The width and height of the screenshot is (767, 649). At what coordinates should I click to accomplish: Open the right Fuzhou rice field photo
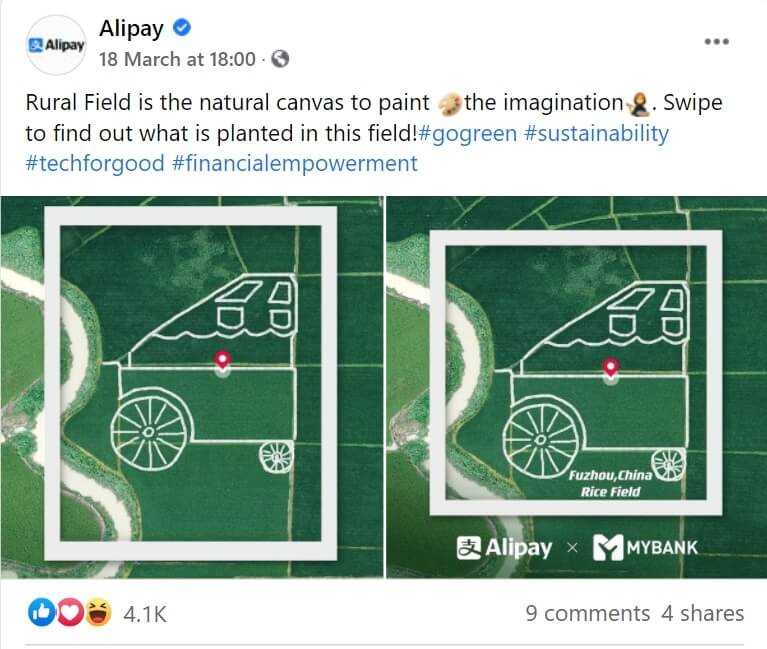(577, 387)
